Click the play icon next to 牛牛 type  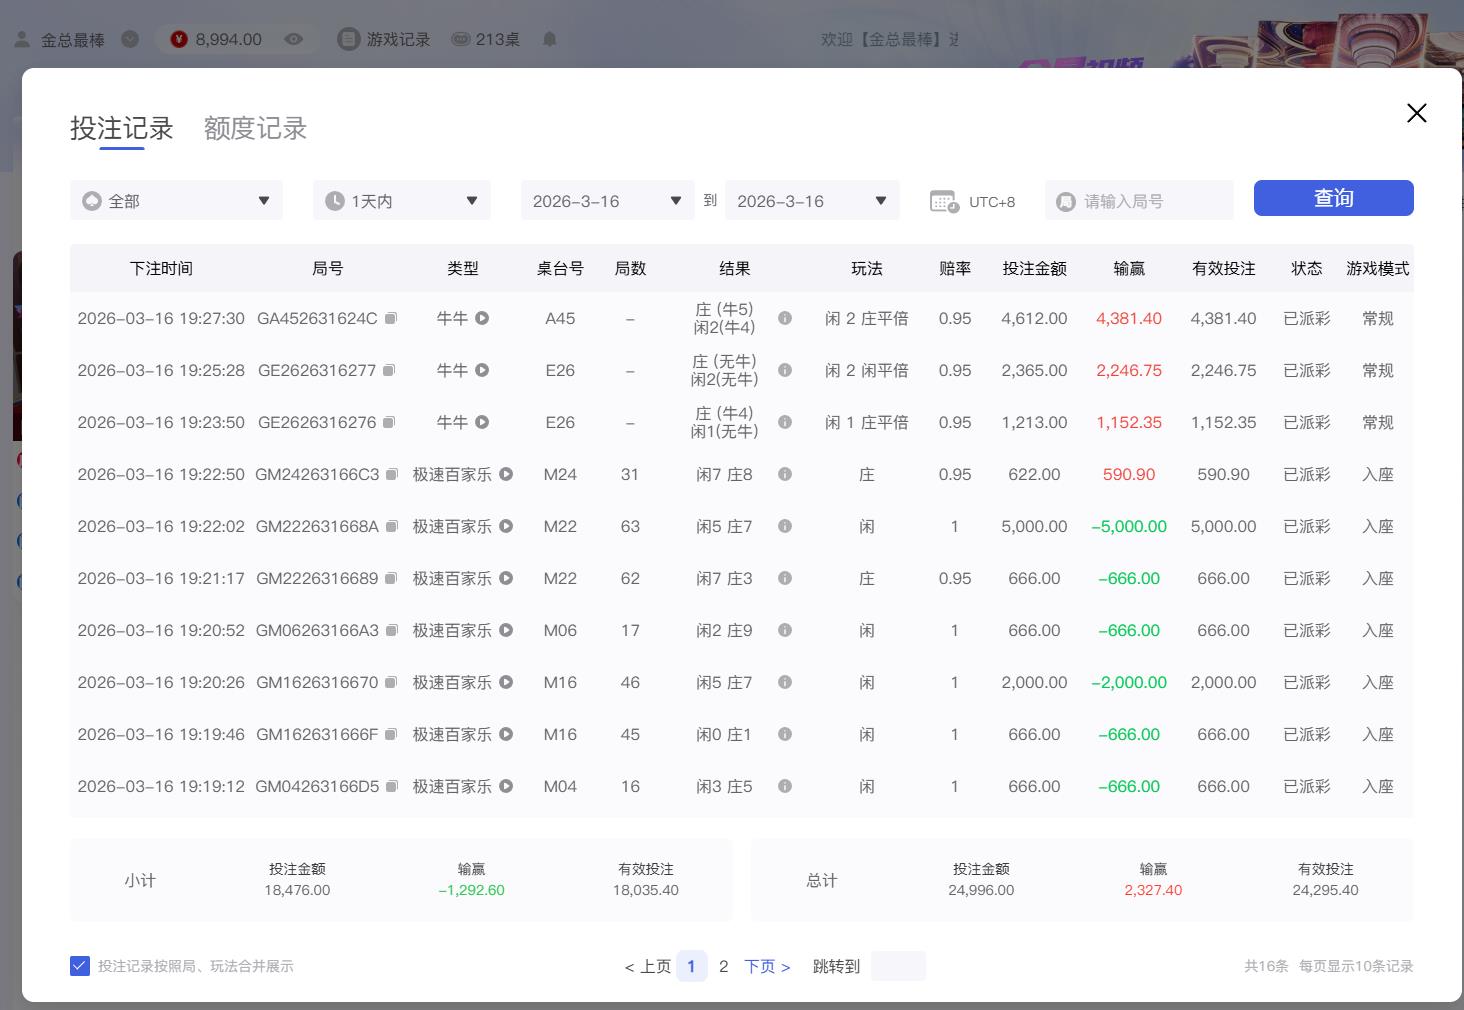[483, 318]
